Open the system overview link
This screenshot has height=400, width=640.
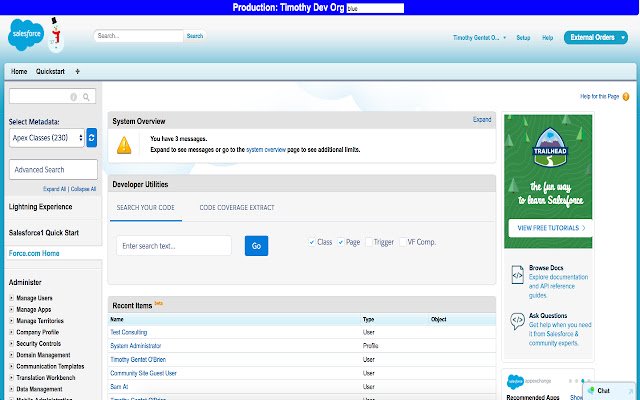tap(266, 150)
